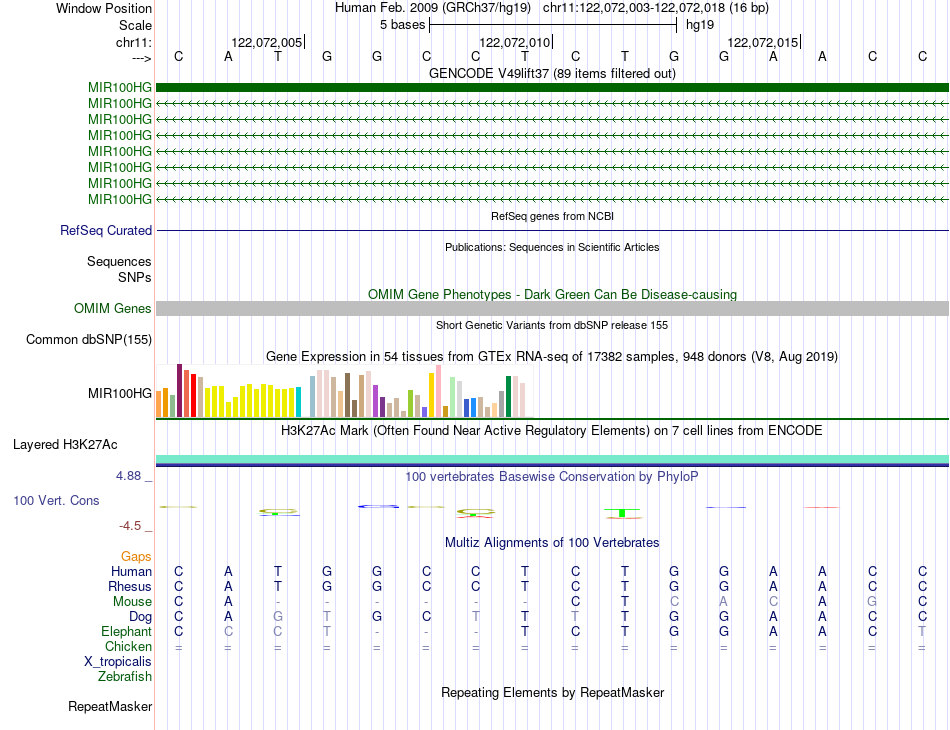The height and width of the screenshot is (730, 950).
Task: Click the Common dbSNP(155) track label
Action: [88, 339]
